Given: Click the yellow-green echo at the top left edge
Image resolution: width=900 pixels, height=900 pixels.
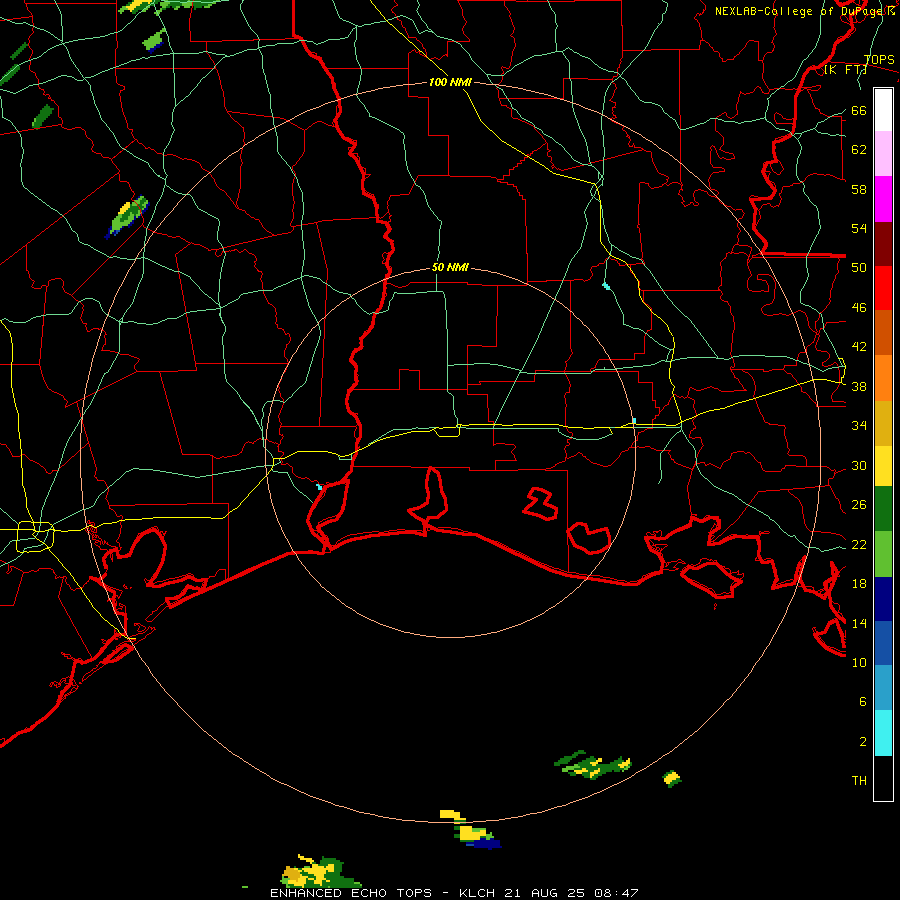Looking at the screenshot, I should [172, 5].
